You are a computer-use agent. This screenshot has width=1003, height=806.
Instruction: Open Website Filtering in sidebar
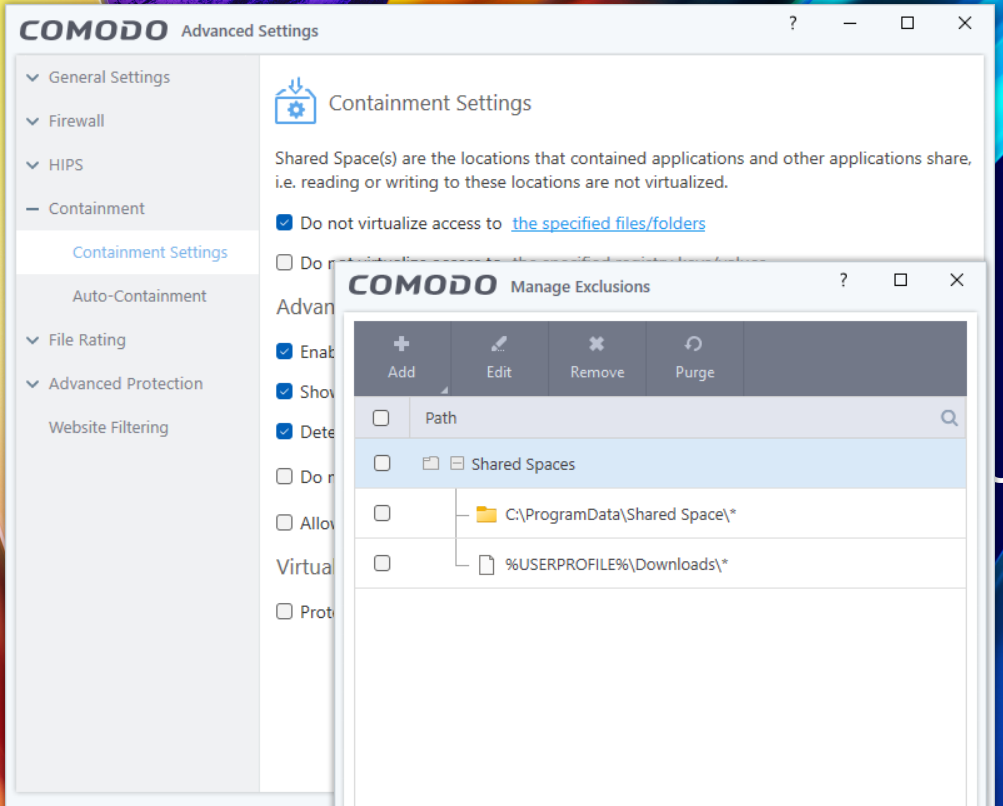tap(108, 427)
